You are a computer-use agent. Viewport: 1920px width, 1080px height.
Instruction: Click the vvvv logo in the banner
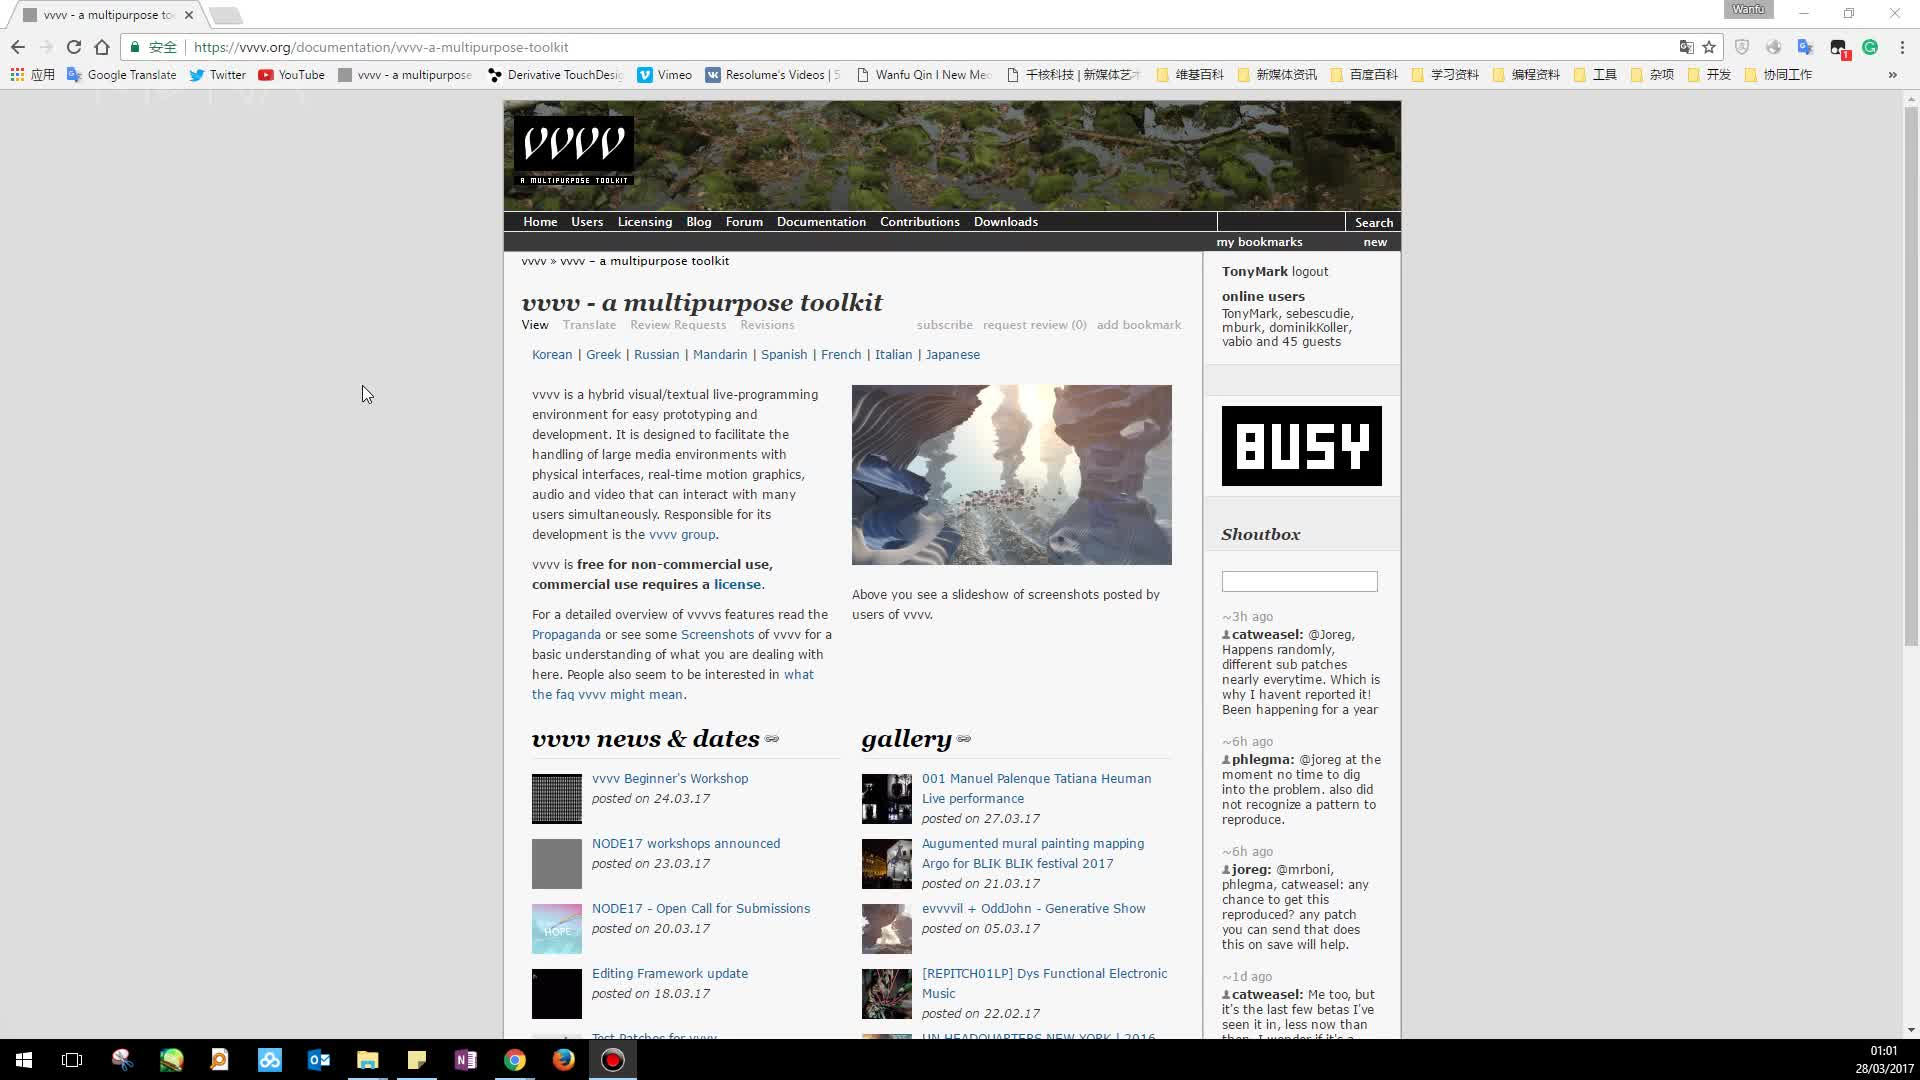tap(574, 150)
